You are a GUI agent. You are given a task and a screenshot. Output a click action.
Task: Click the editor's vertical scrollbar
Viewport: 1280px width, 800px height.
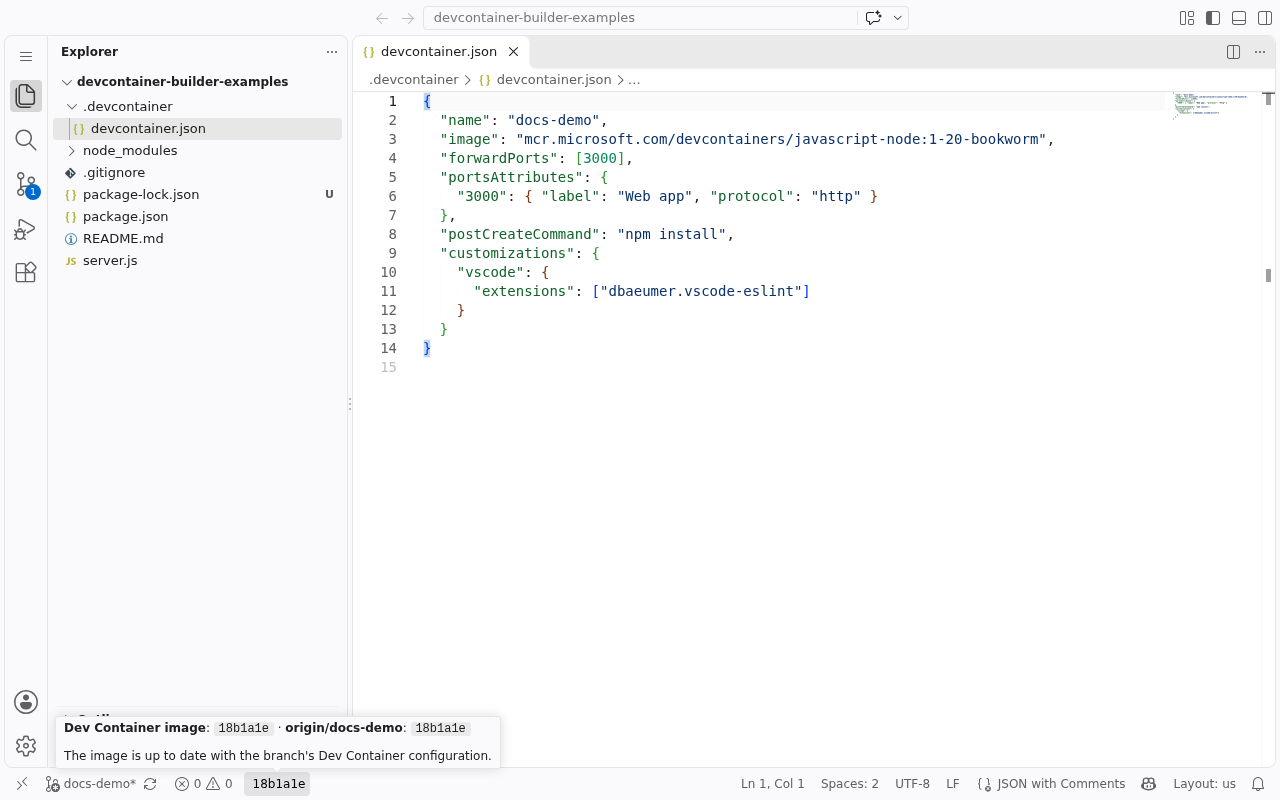[x=1268, y=428]
